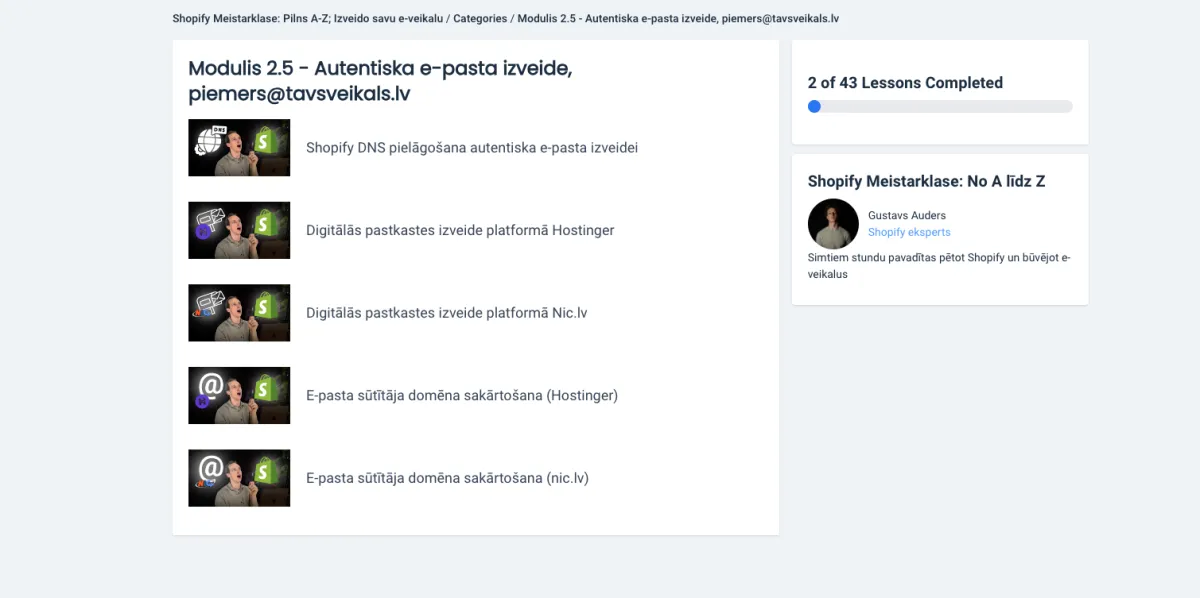Click the Gustavs Auders instructor name

click(x=907, y=215)
